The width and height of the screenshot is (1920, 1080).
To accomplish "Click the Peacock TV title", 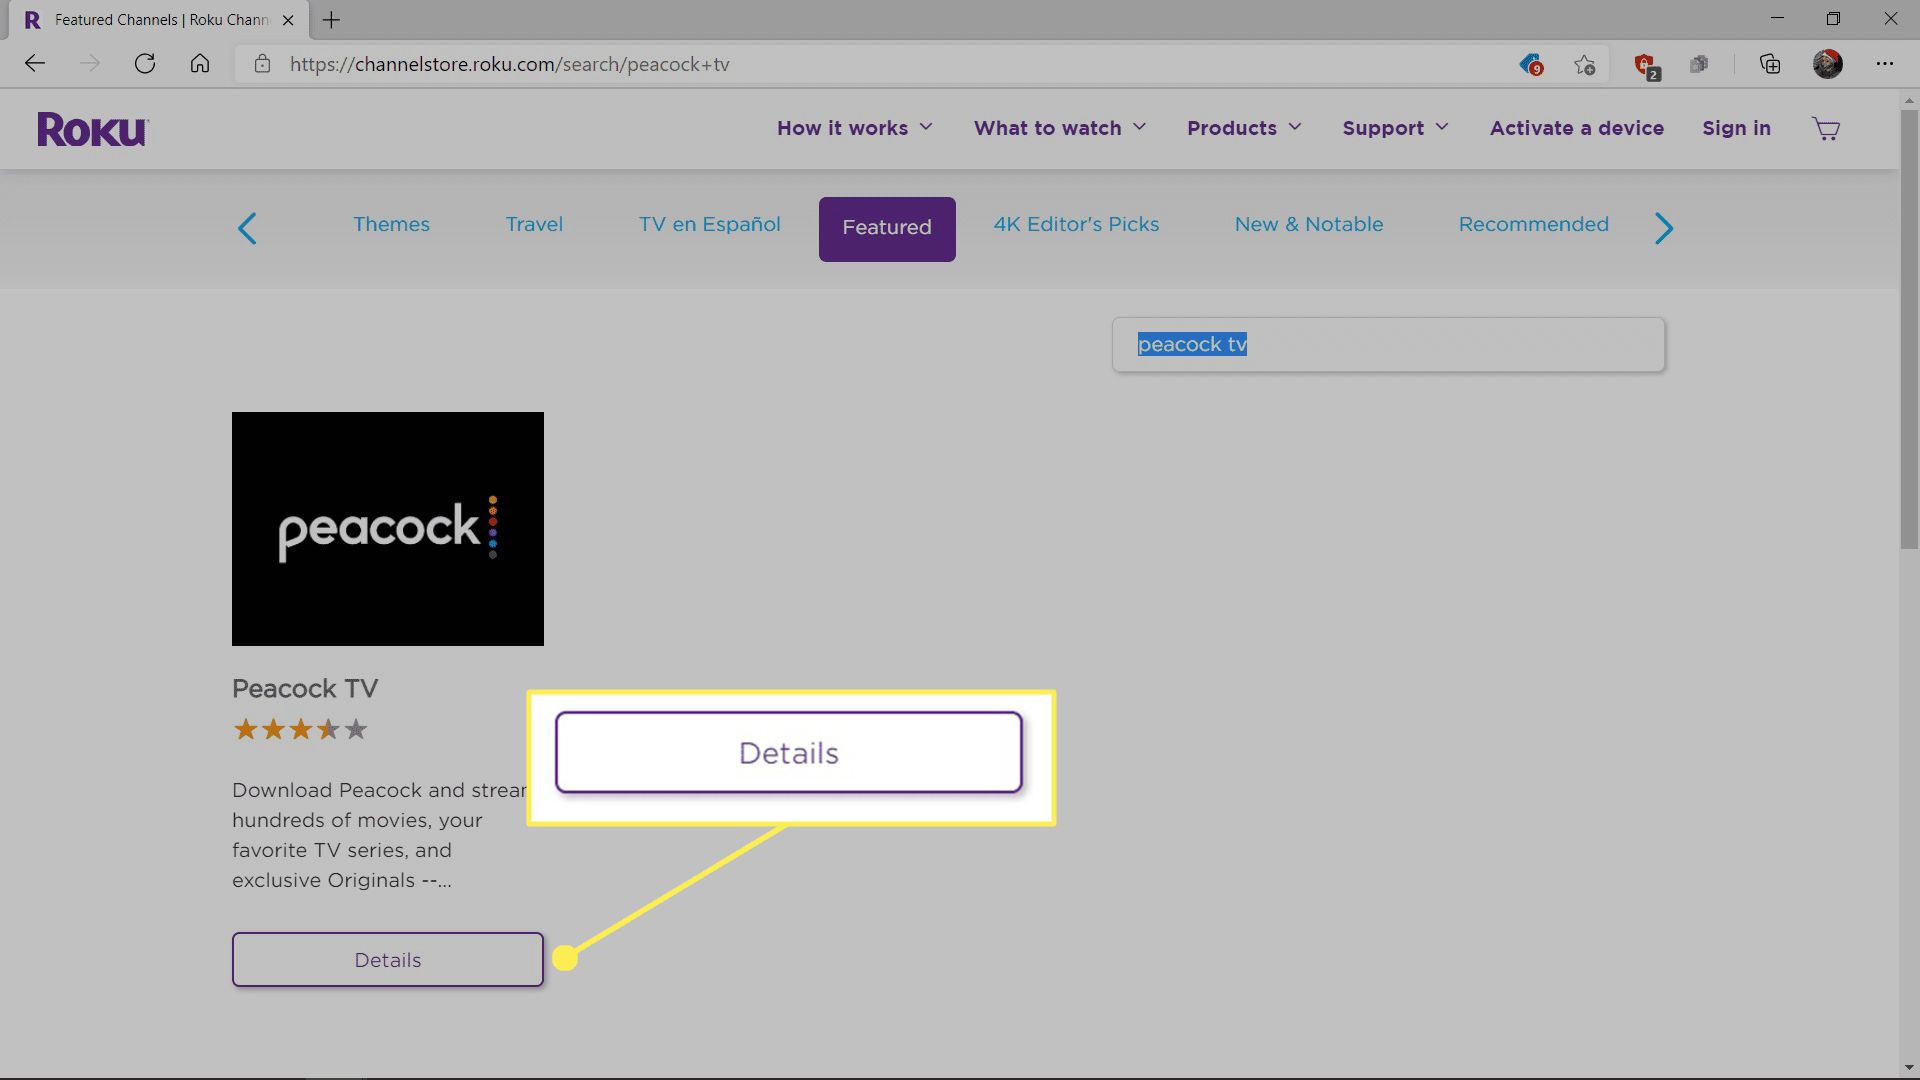I will point(305,689).
